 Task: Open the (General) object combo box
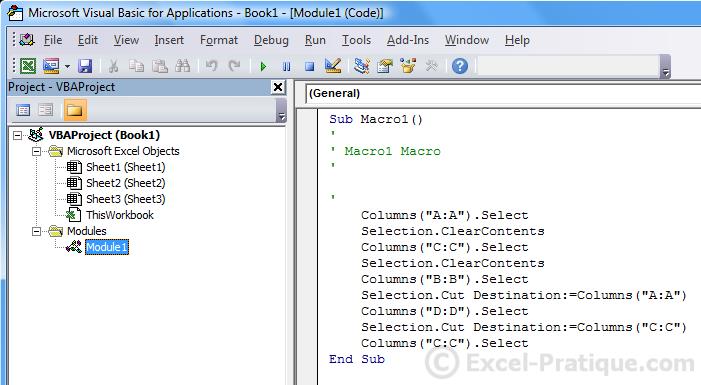coord(503,93)
